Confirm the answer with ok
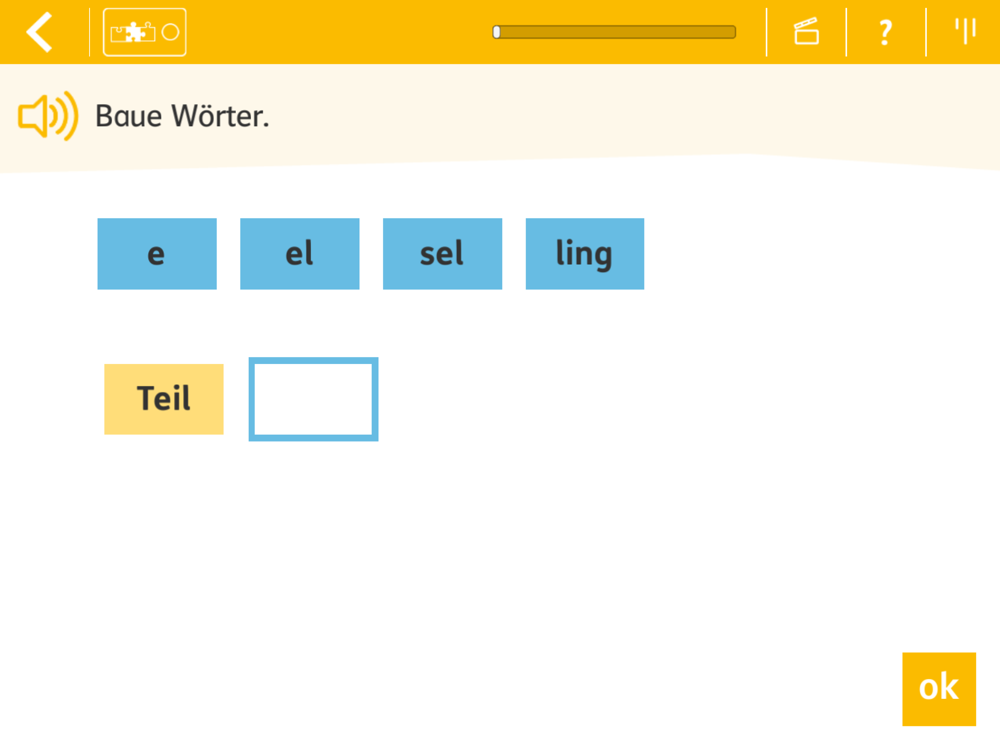The height and width of the screenshot is (750, 1000). click(939, 689)
